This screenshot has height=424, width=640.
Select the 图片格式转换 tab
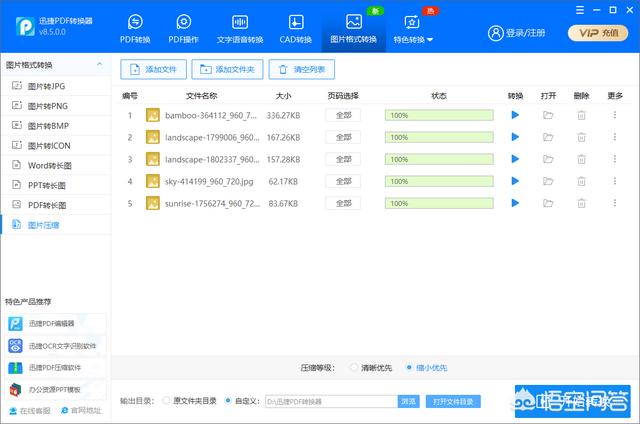pyautogui.click(x=353, y=28)
